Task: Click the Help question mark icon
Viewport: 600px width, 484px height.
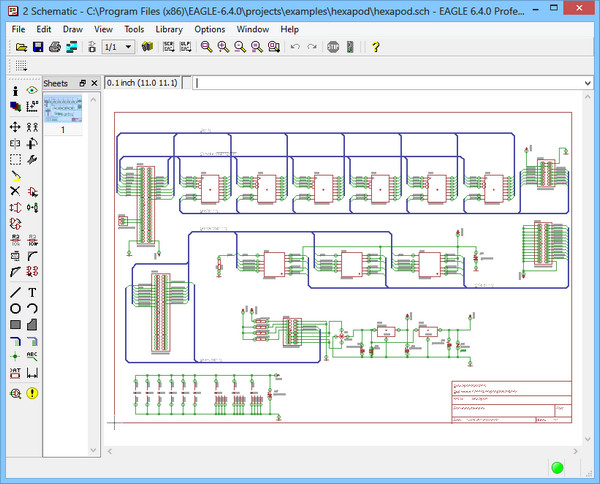Action: point(375,47)
